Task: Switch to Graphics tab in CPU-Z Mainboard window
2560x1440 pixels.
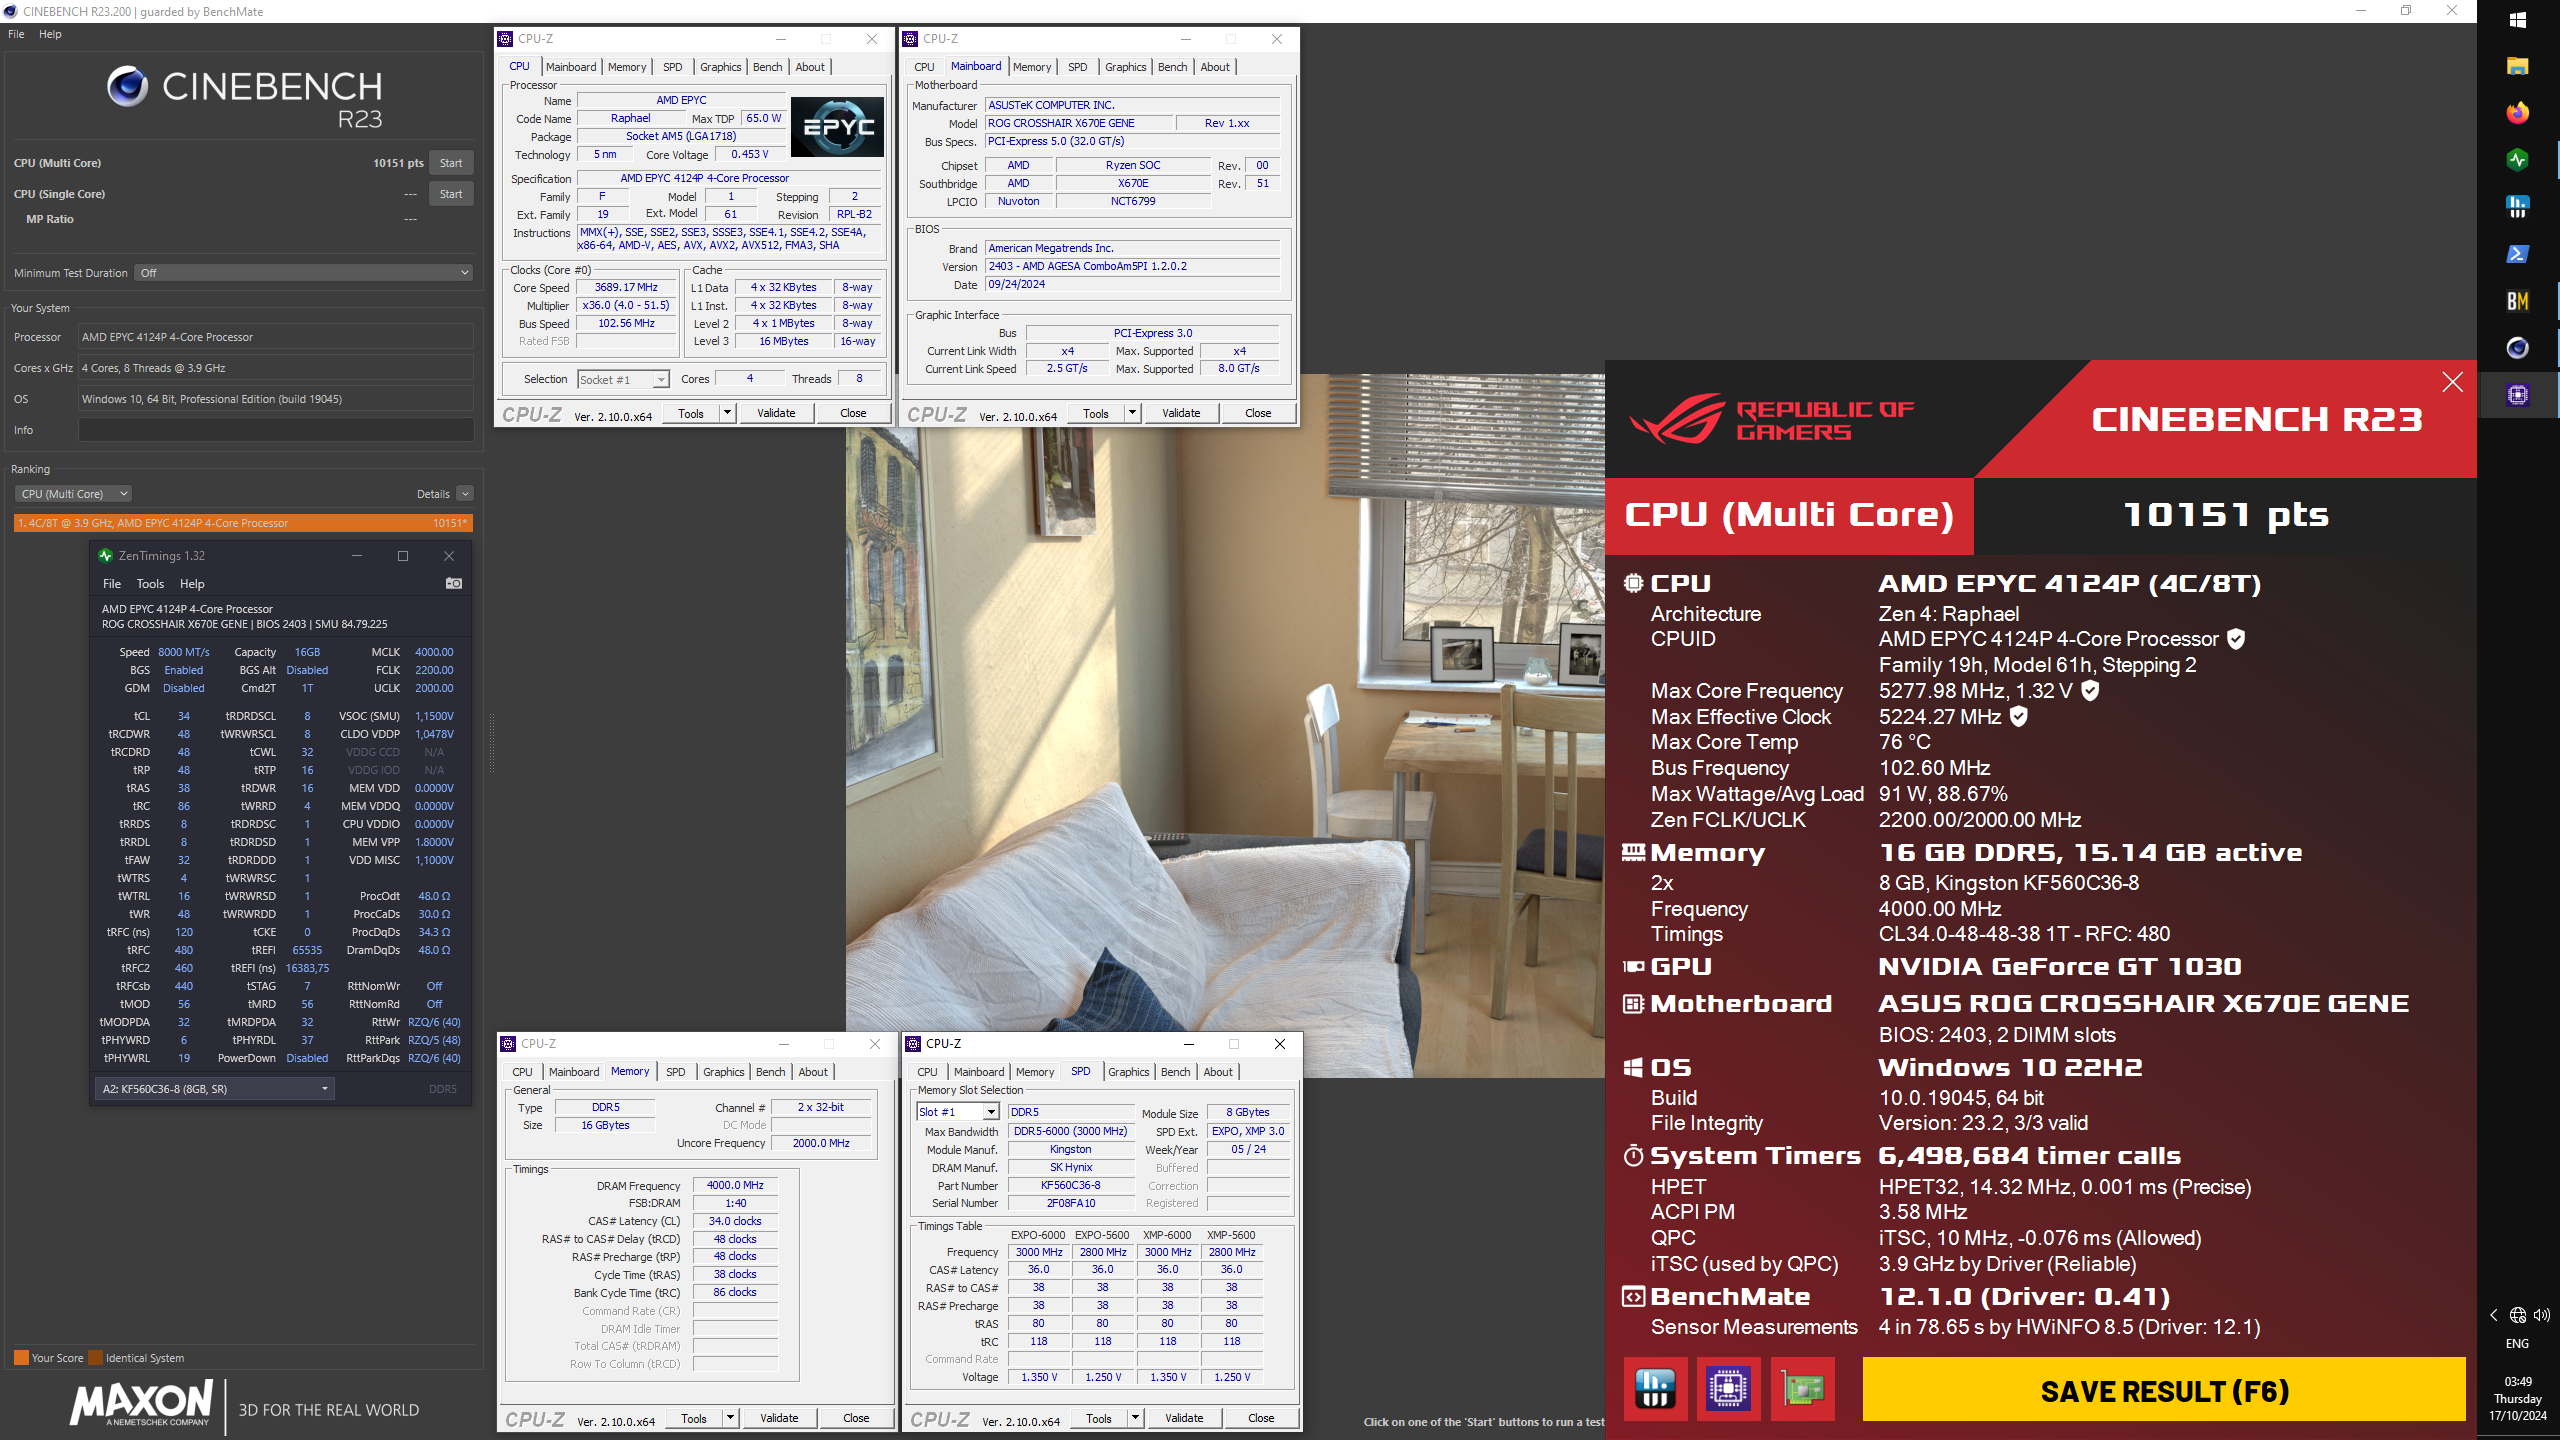Action: point(1125,67)
